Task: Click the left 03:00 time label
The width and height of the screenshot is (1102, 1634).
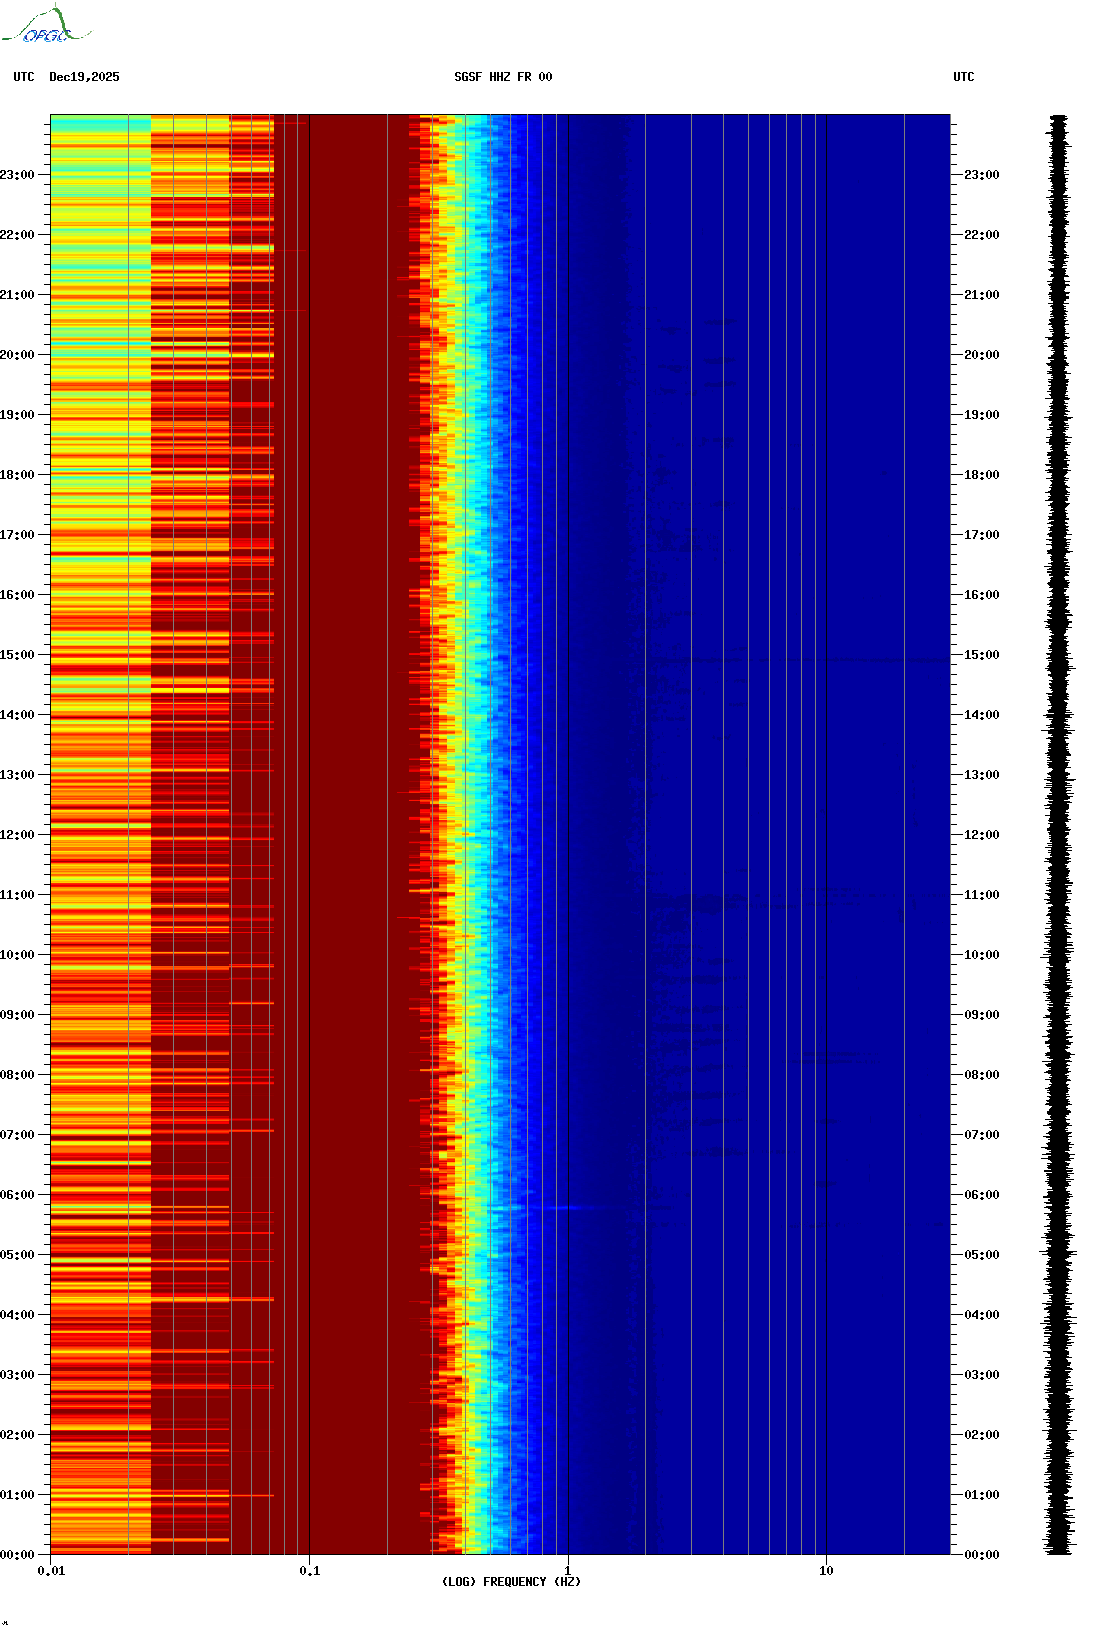Action: pyautogui.click(x=17, y=1375)
